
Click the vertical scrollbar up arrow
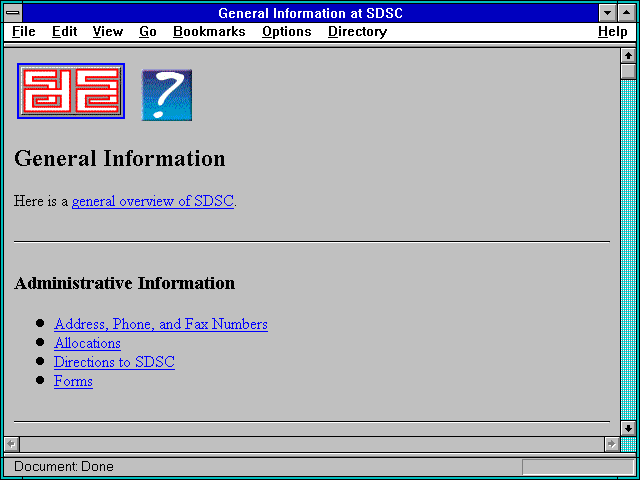(x=628, y=56)
